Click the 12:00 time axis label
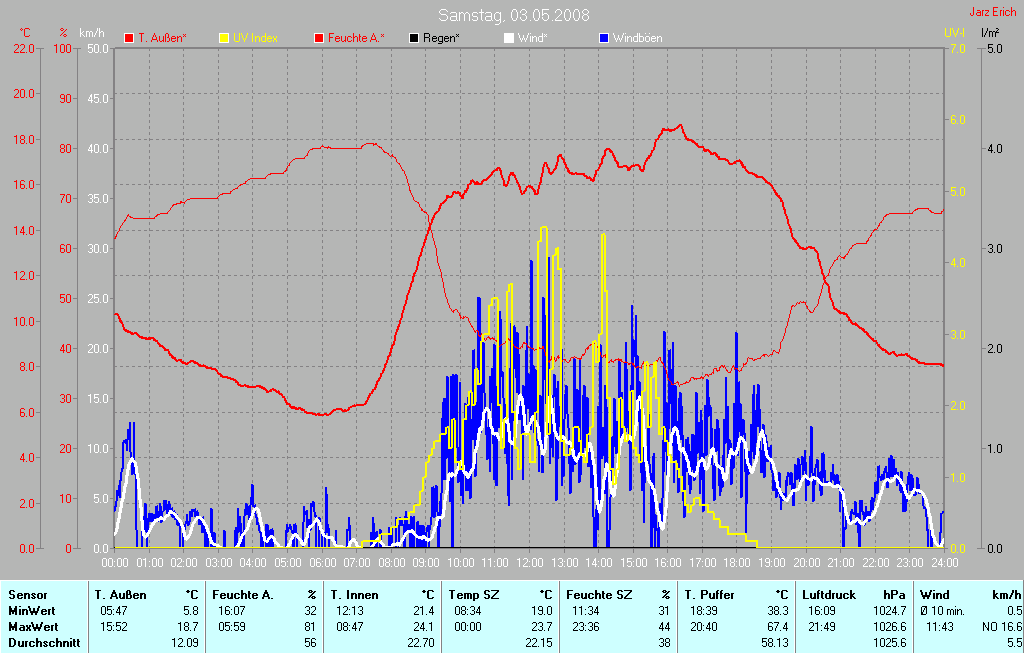The width and height of the screenshot is (1024, 653). 530,563
